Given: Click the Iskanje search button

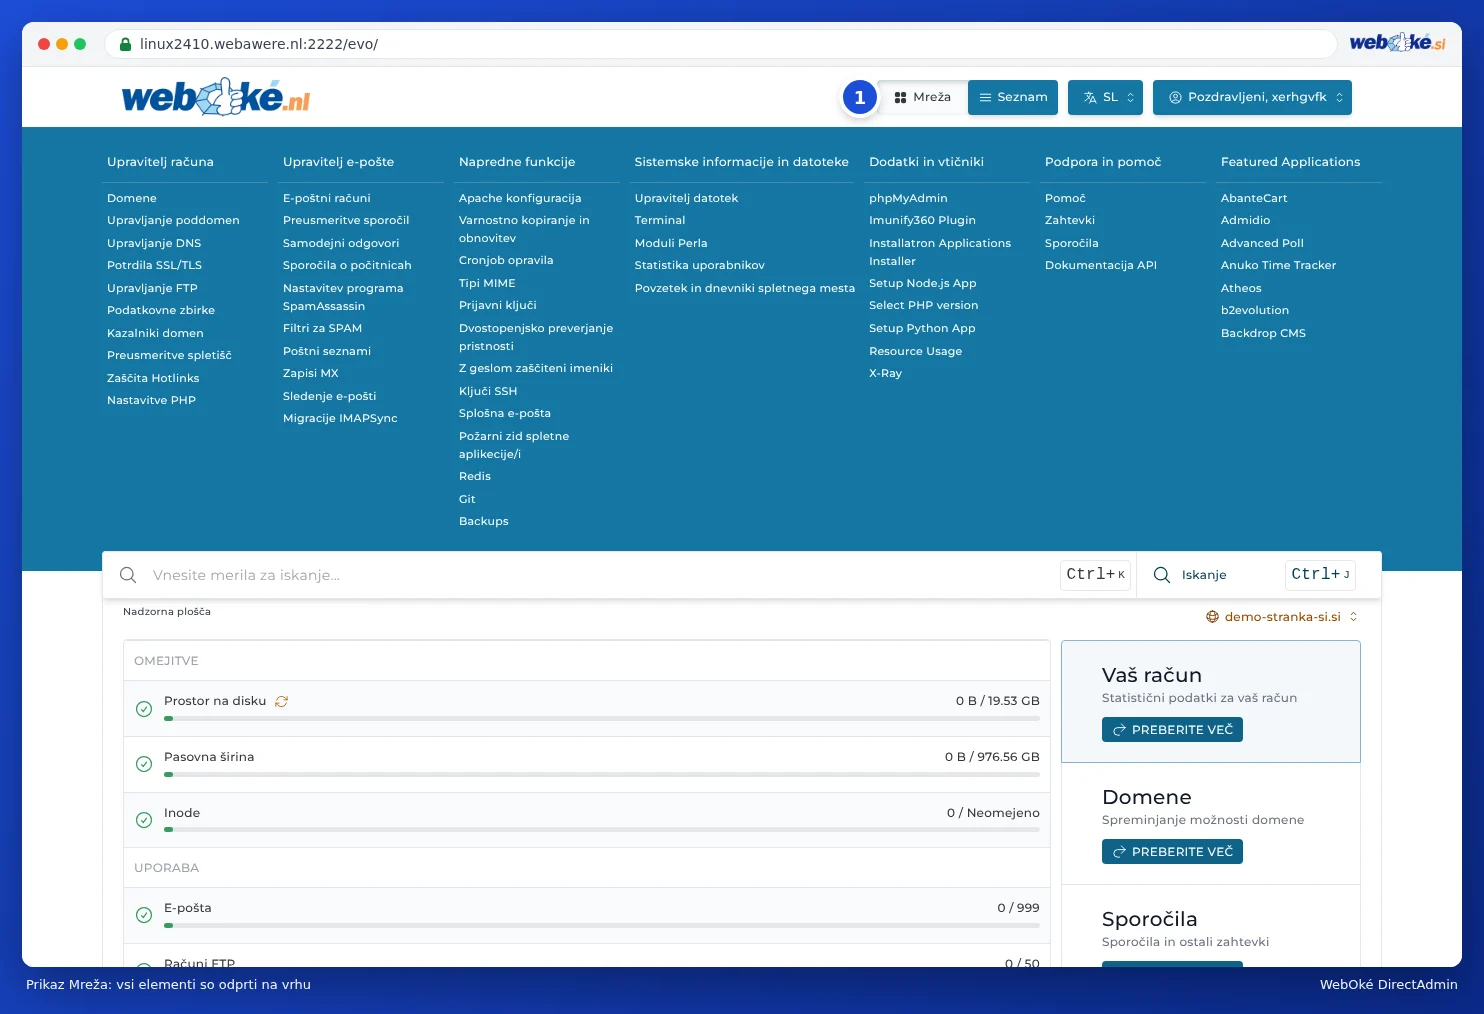Looking at the screenshot, I should click(x=1204, y=575).
